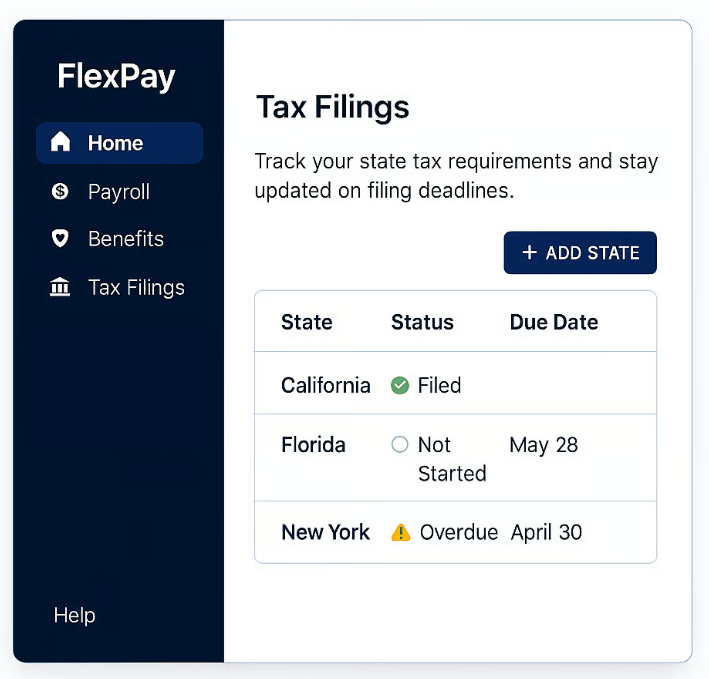
Task: Open the Help link
Action: pos(75,615)
